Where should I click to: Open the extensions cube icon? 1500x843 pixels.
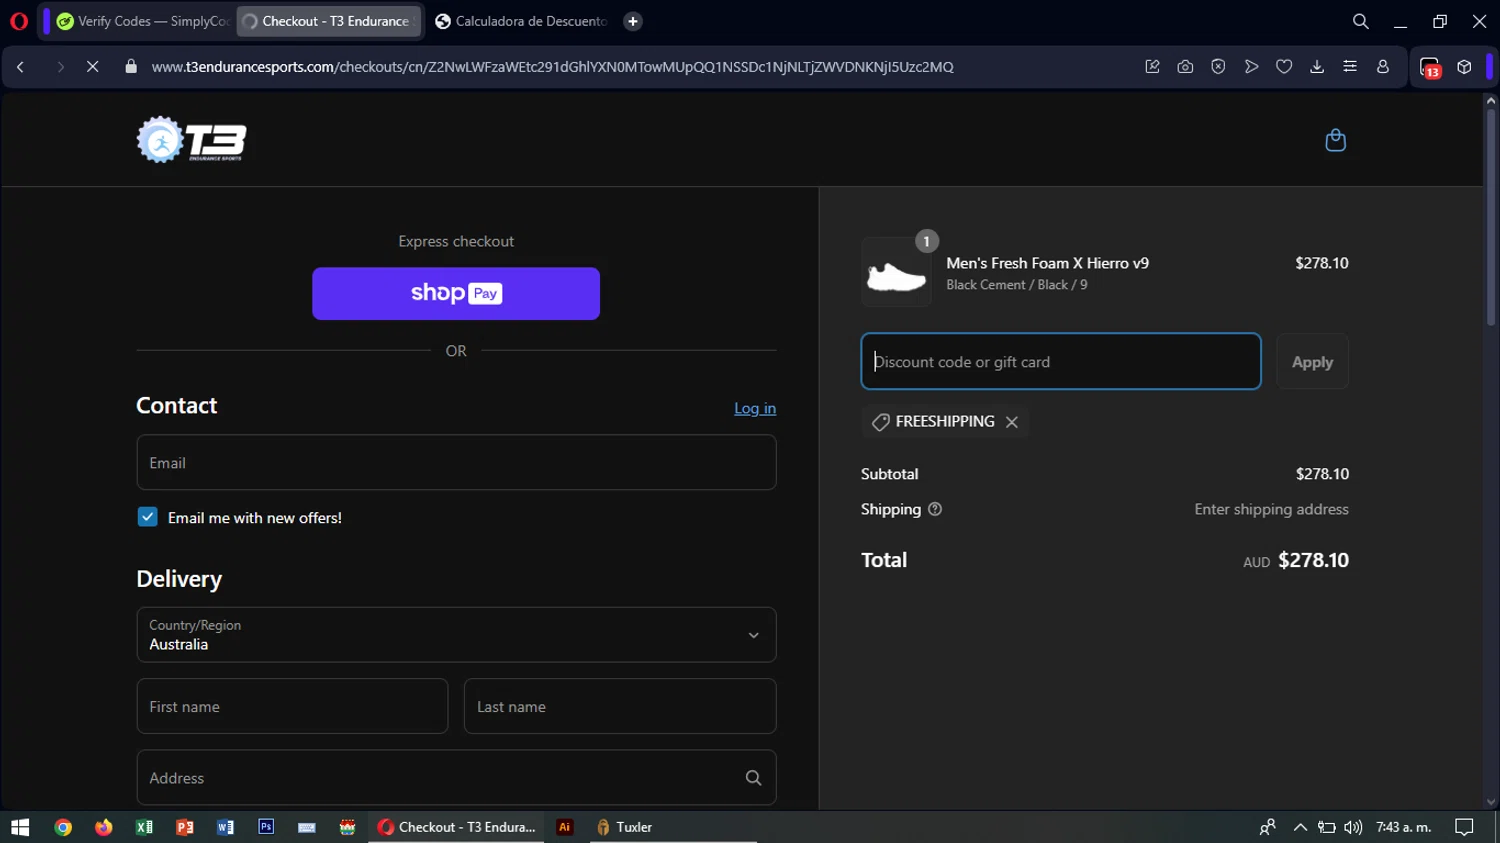pos(1464,67)
